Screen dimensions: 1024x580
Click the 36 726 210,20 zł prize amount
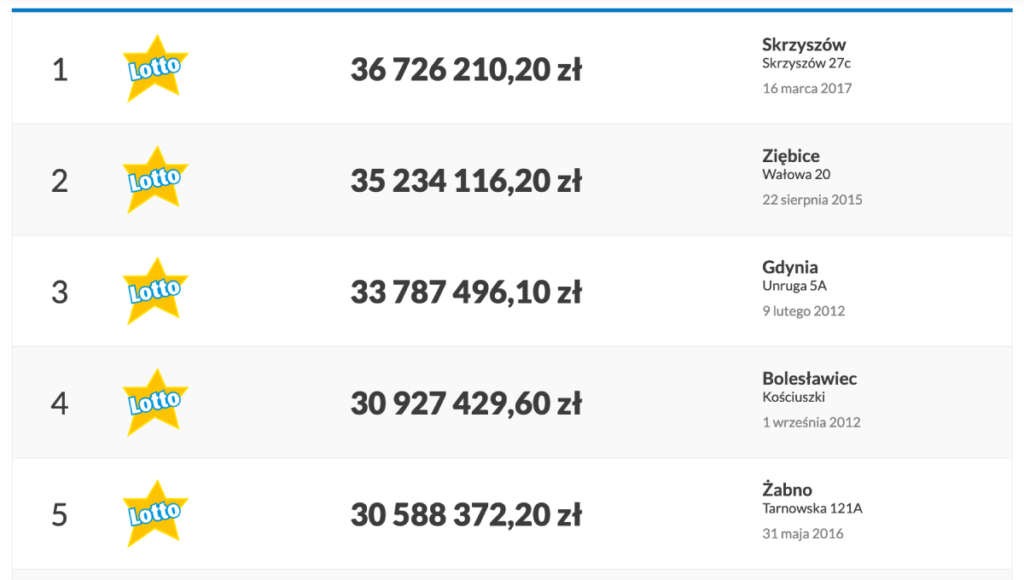(x=466, y=69)
